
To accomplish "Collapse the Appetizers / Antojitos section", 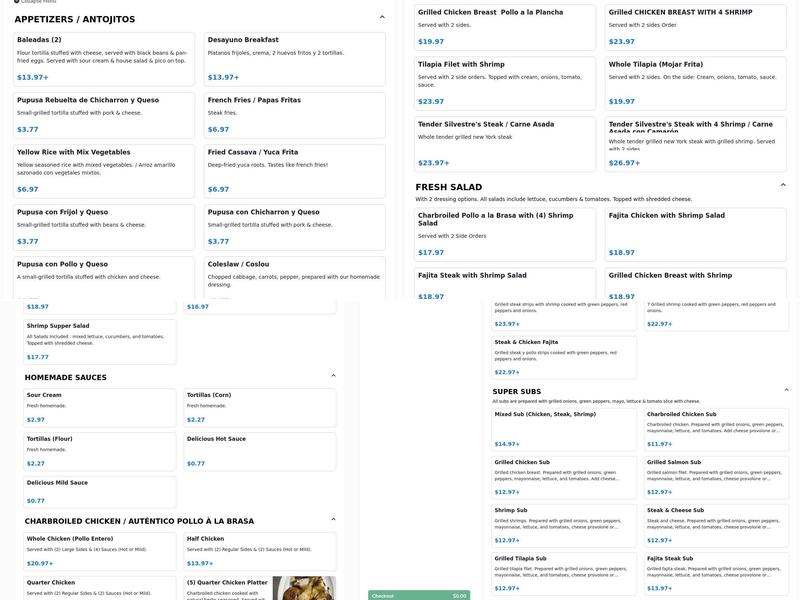I will tap(382, 17).
